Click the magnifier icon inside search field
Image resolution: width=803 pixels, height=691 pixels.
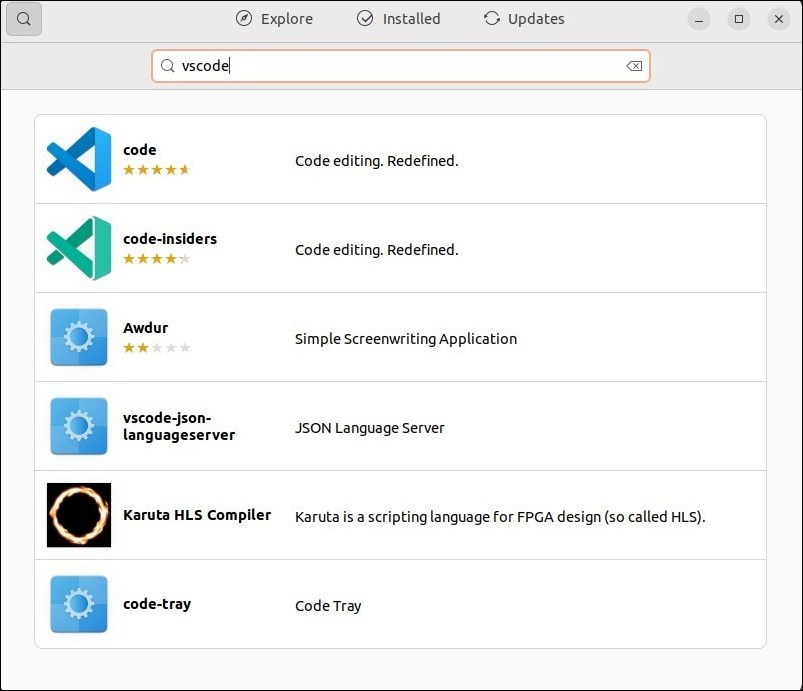pos(167,66)
